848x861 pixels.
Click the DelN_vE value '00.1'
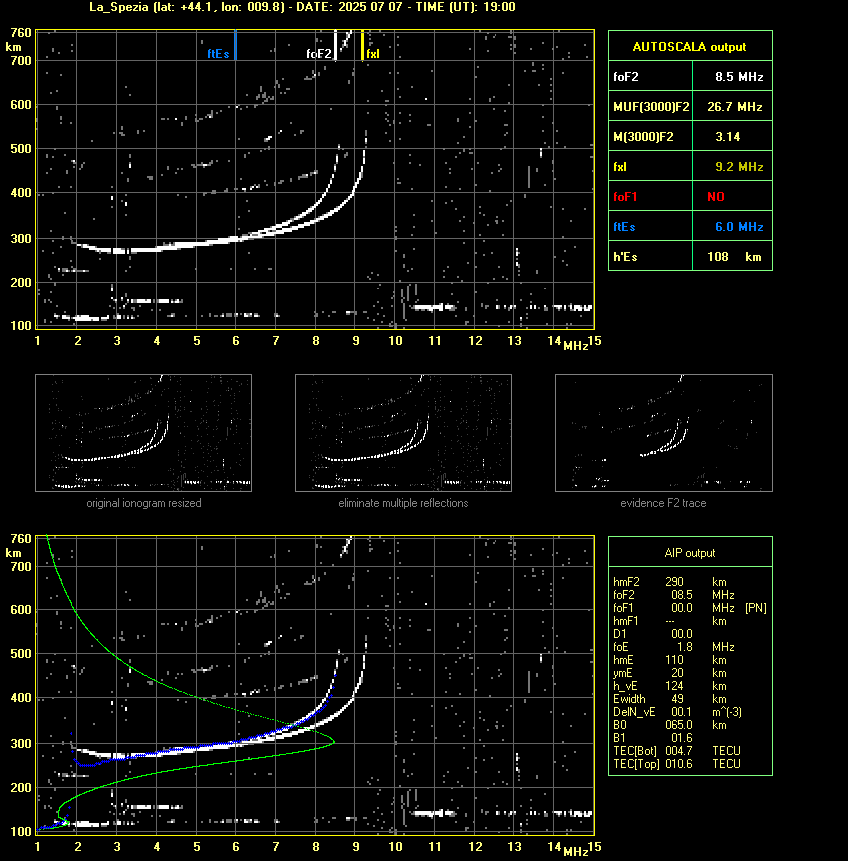[x=682, y=712]
